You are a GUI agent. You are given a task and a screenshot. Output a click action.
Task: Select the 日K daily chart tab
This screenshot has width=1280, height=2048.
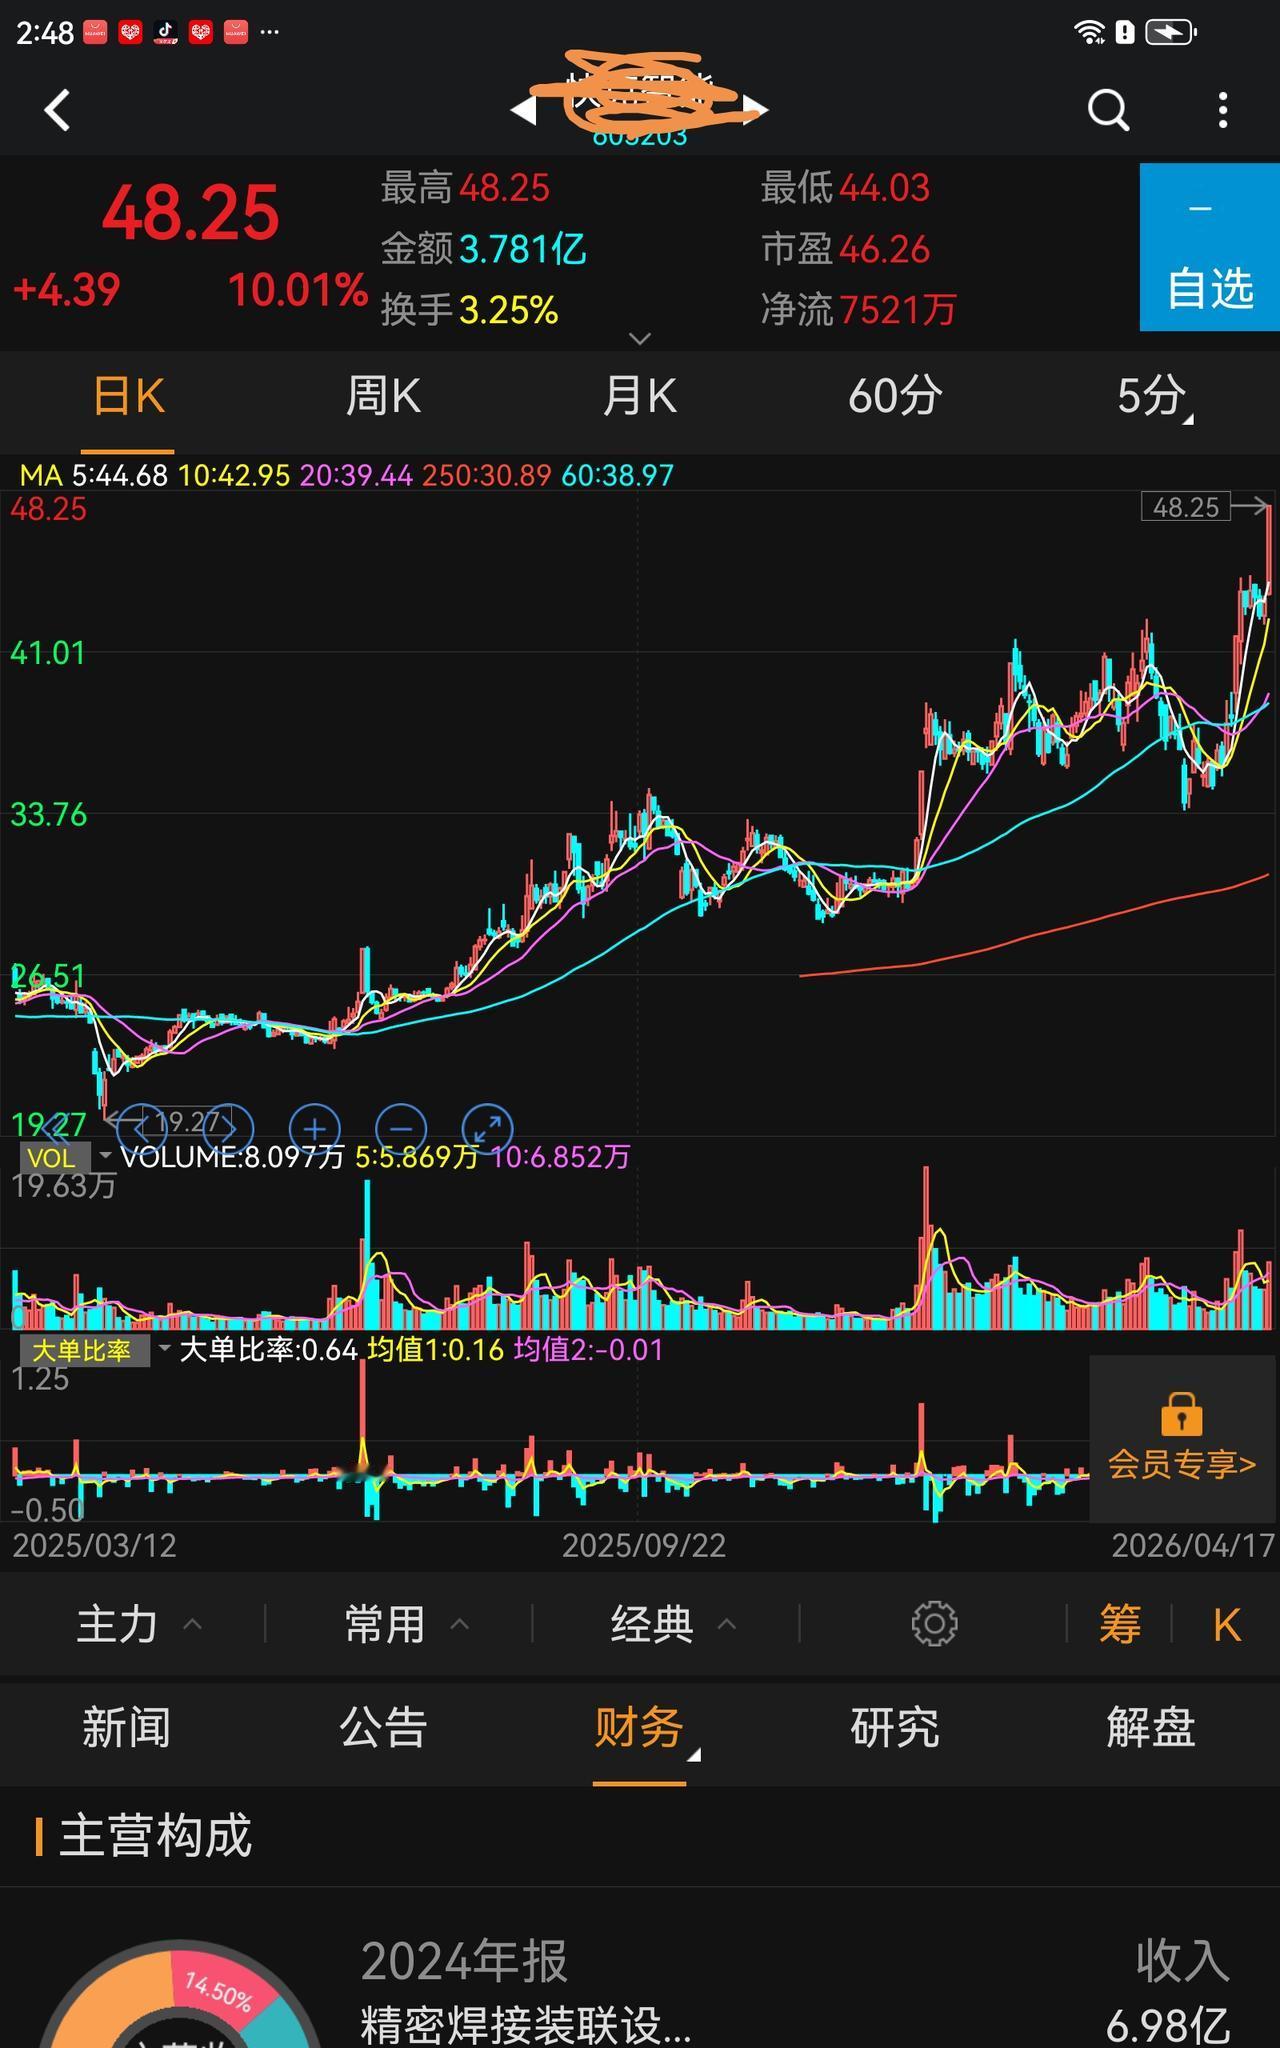[x=128, y=396]
